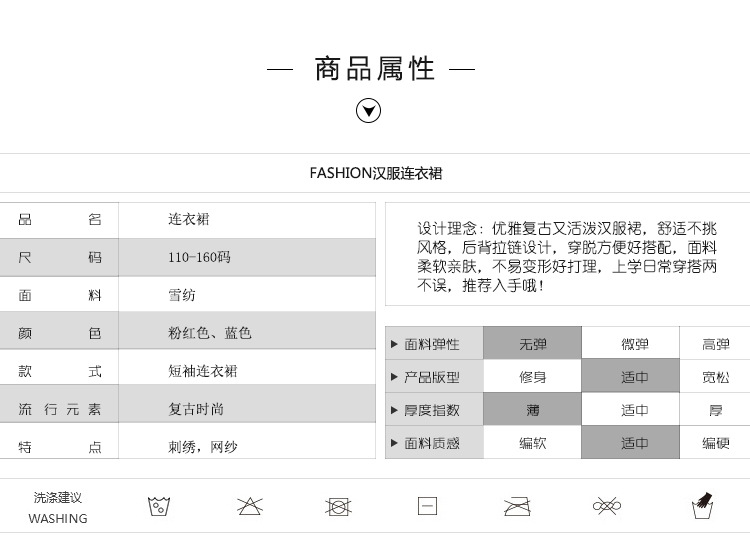
Task: Click the 面料弹性 row label
Action: (x=431, y=344)
